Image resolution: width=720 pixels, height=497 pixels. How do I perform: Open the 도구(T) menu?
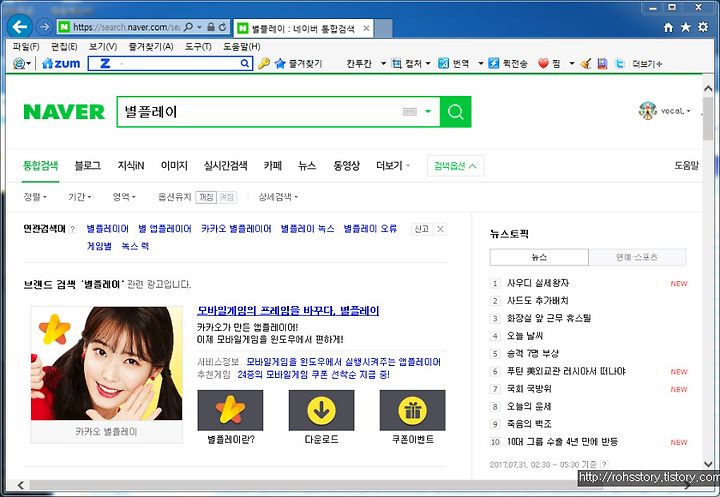pos(198,46)
